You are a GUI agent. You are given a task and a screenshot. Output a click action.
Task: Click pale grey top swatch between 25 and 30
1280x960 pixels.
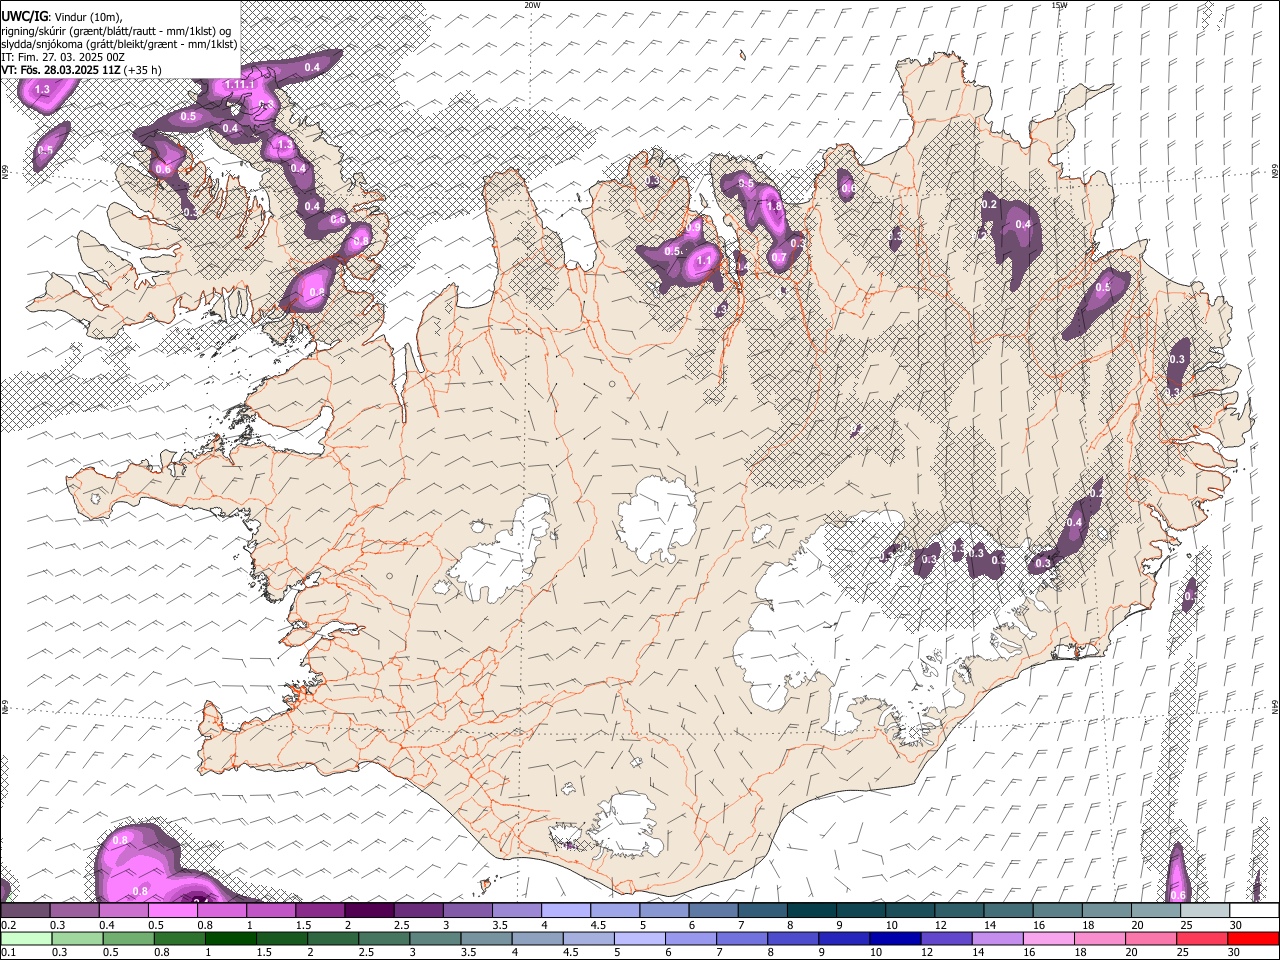1203,910
